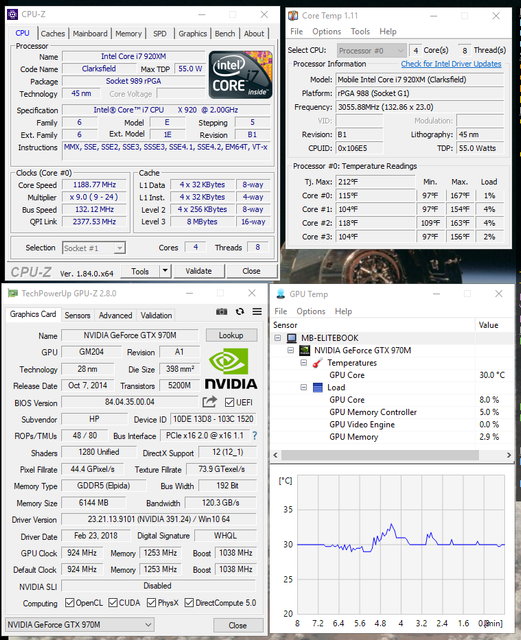Viewport: 521px width, 640px height.
Task: Open Core Temp Options menu
Action: (326, 31)
